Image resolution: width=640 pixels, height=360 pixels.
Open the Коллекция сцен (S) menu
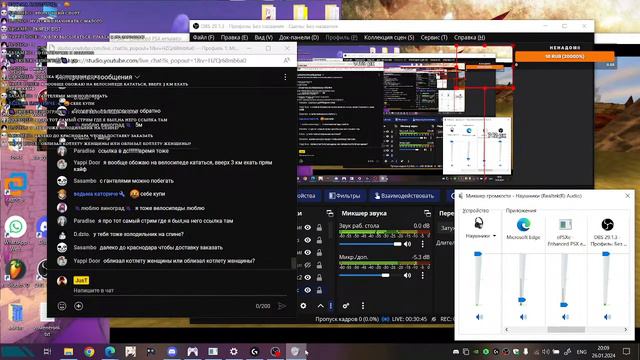click(389, 38)
